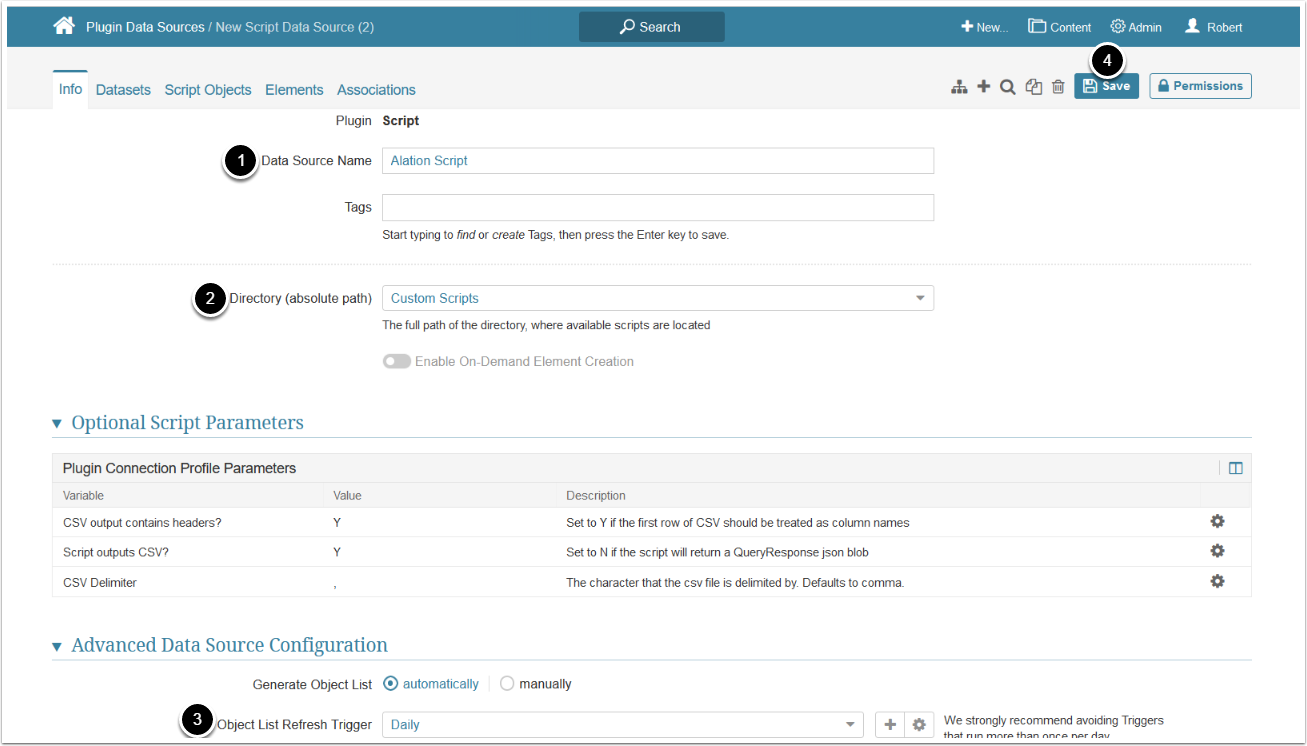Toggle the column chooser icon in parameters table
This screenshot has width=1307, height=746.
(x=1235, y=468)
